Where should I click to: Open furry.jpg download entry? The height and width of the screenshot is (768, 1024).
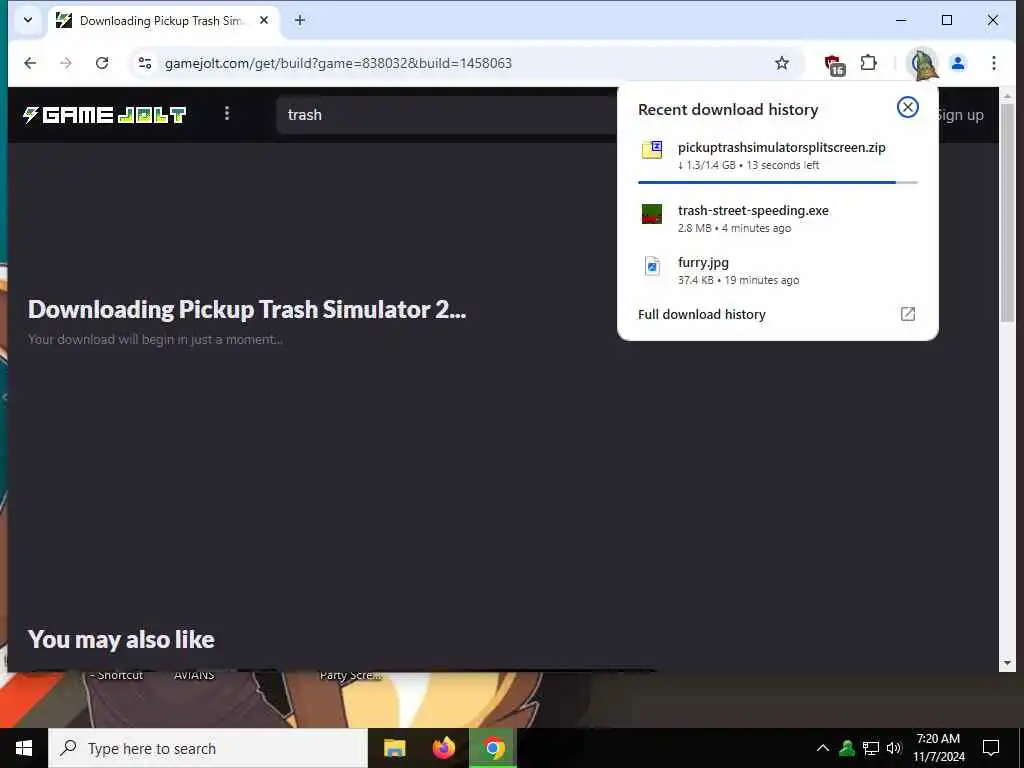pyautogui.click(x=777, y=270)
